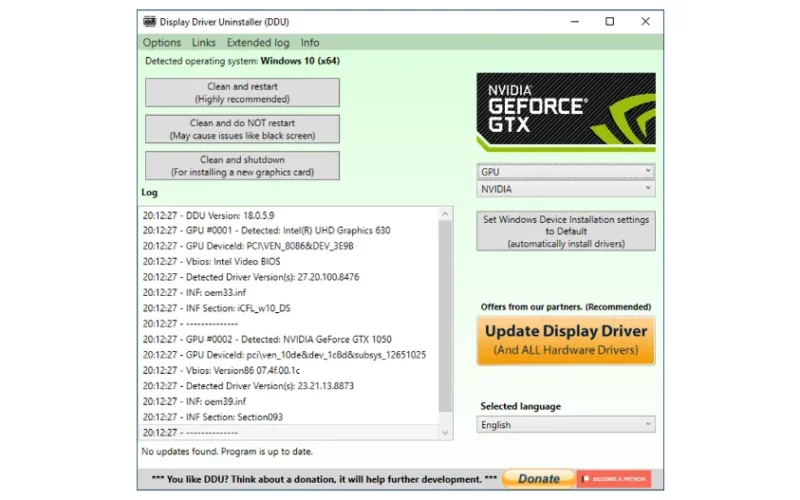Click the Donate button
This screenshot has height=500, width=800.
539,479
